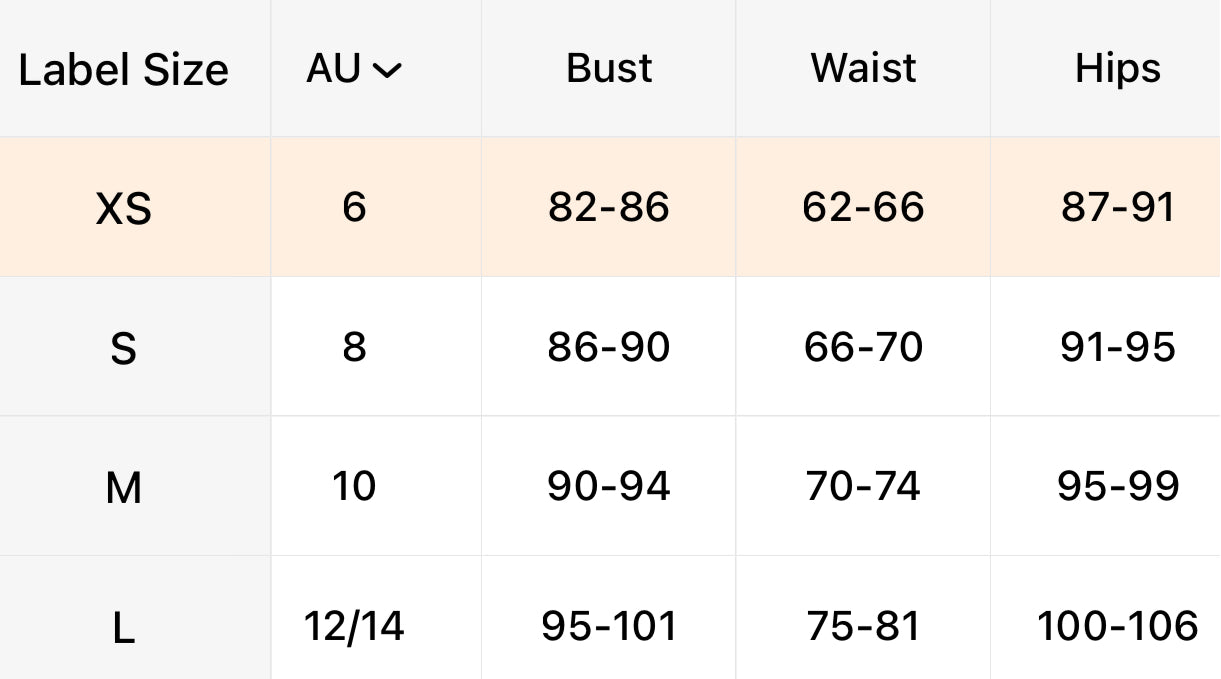Click the 86-90 bust measurement
Screen dimensions: 1221x679
[x=609, y=347]
